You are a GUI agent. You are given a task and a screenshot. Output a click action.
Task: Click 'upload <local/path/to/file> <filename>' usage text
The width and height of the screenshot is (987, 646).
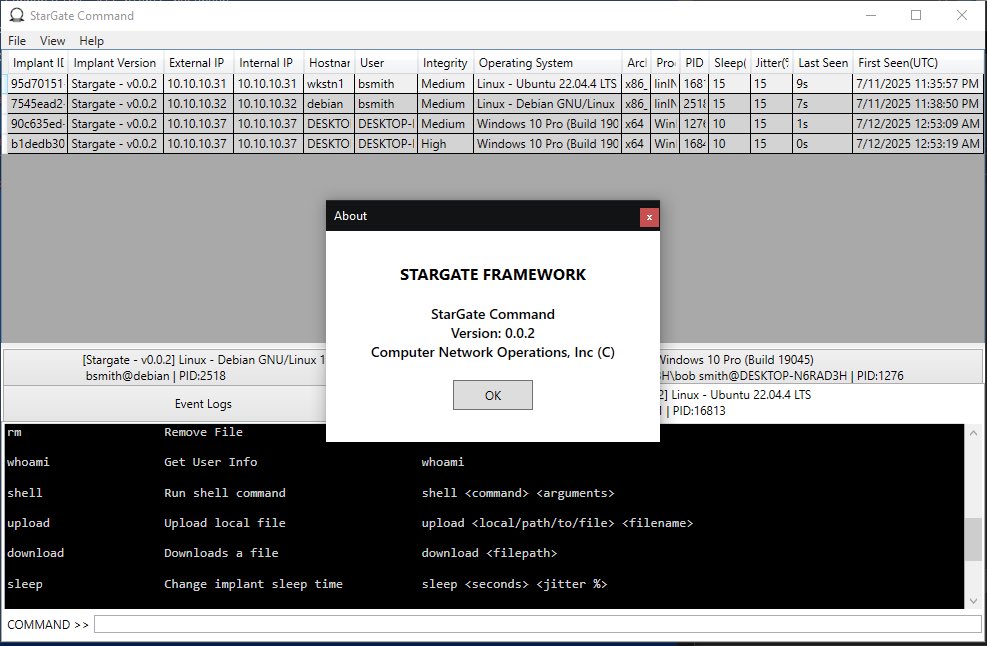click(x=557, y=523)
